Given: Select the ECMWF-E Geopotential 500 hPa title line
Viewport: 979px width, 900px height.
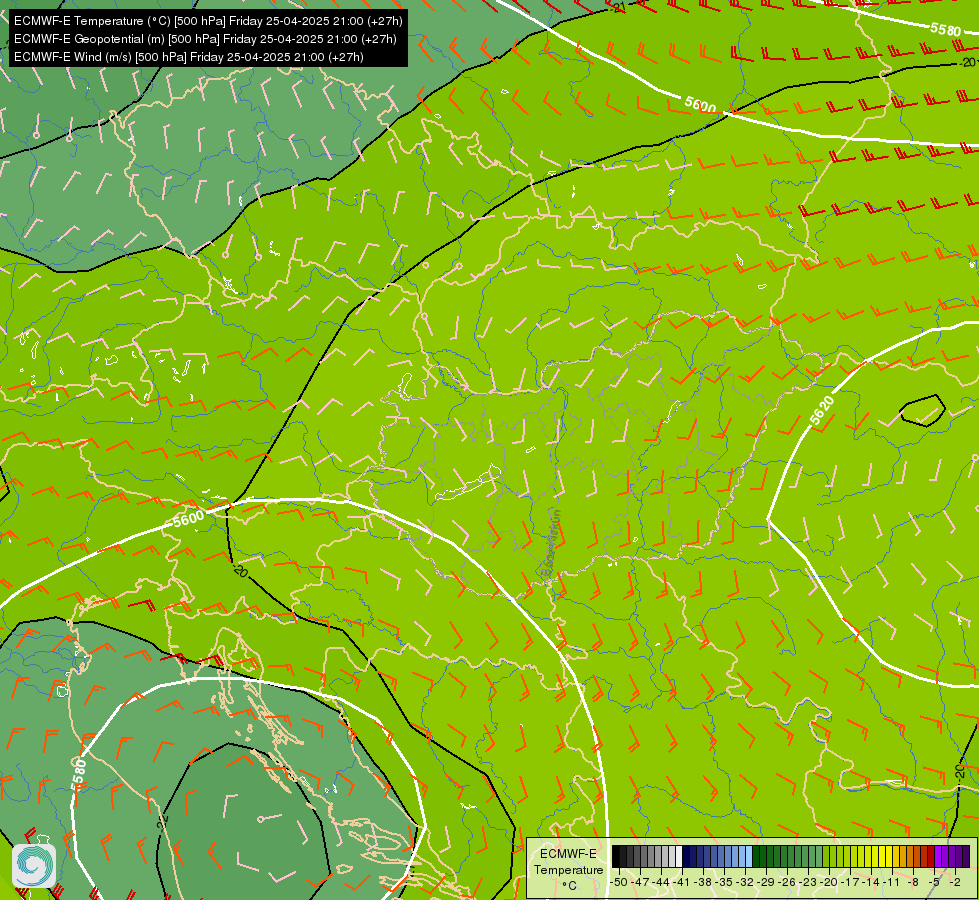Looking at the screenshot, I should pyautogui.click(x=205, y=39).
